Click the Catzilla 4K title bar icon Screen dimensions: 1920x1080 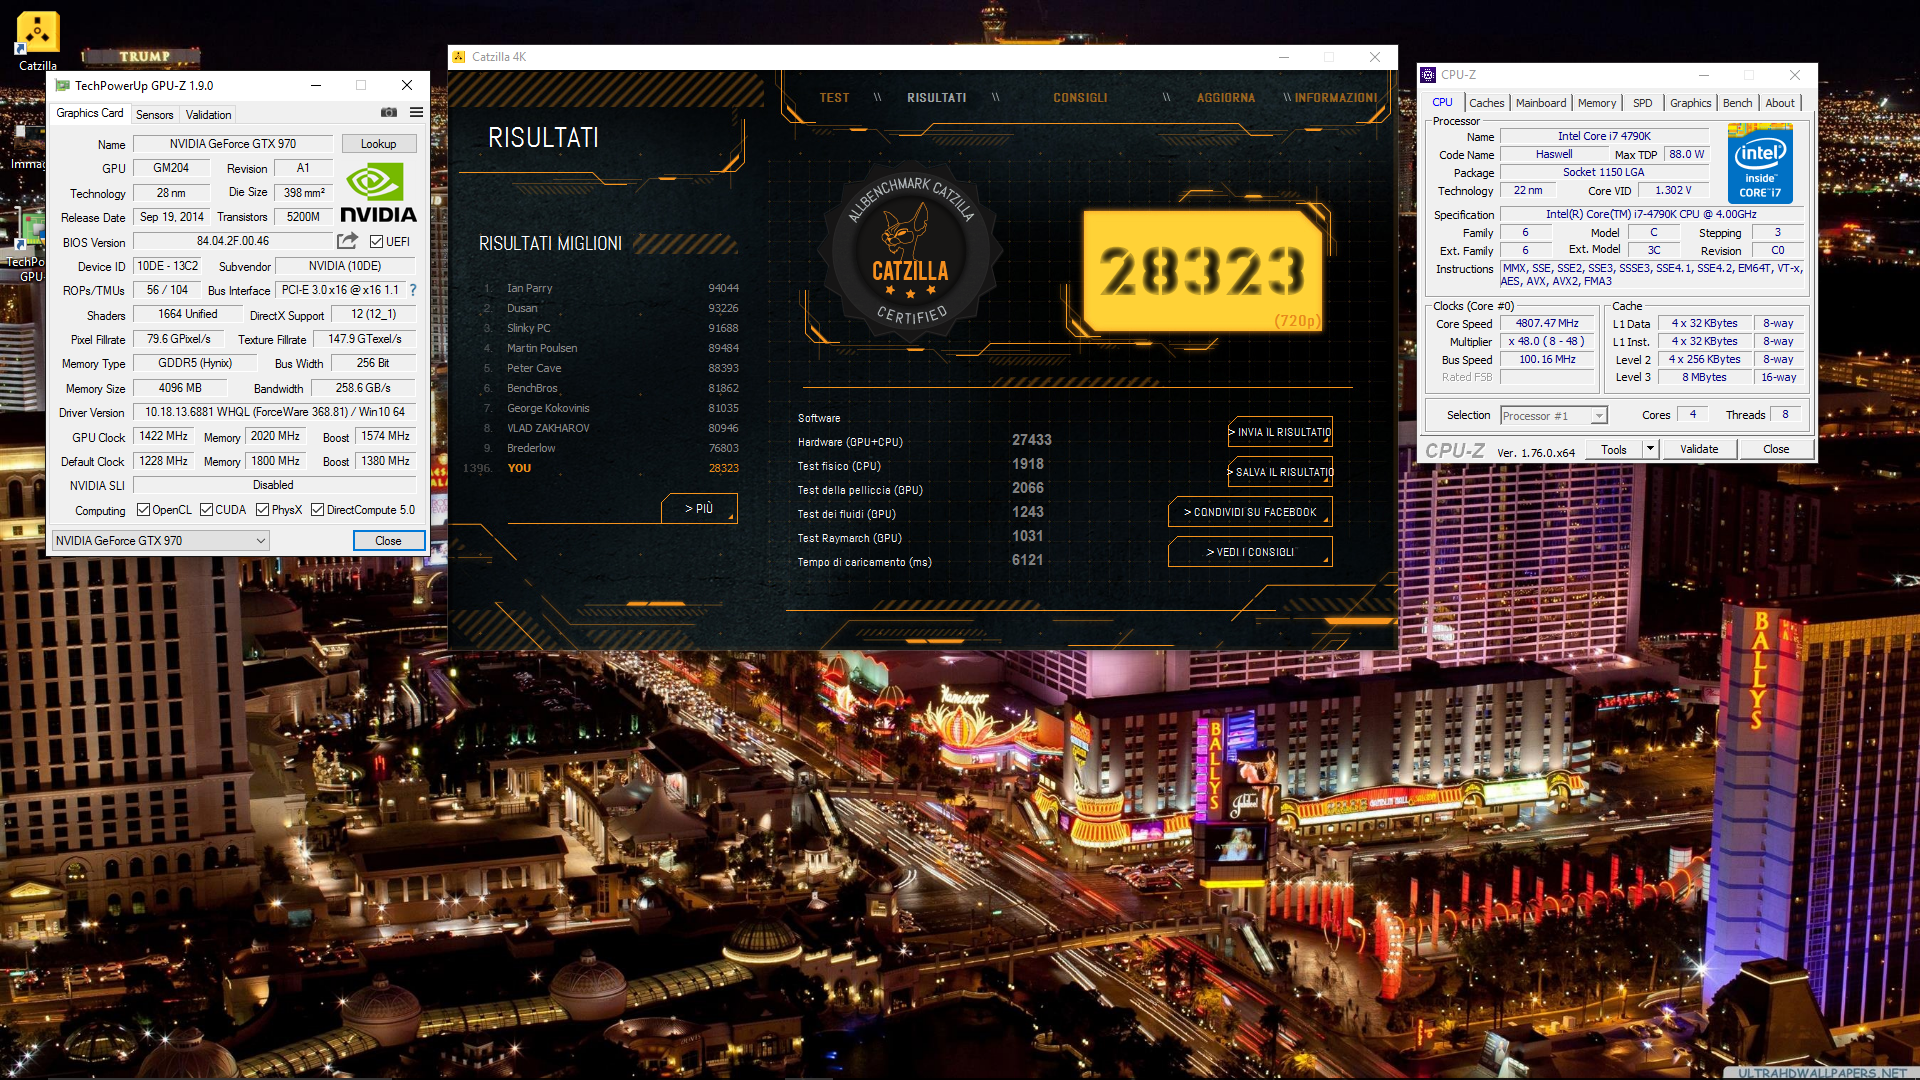(x=459, y=57)
